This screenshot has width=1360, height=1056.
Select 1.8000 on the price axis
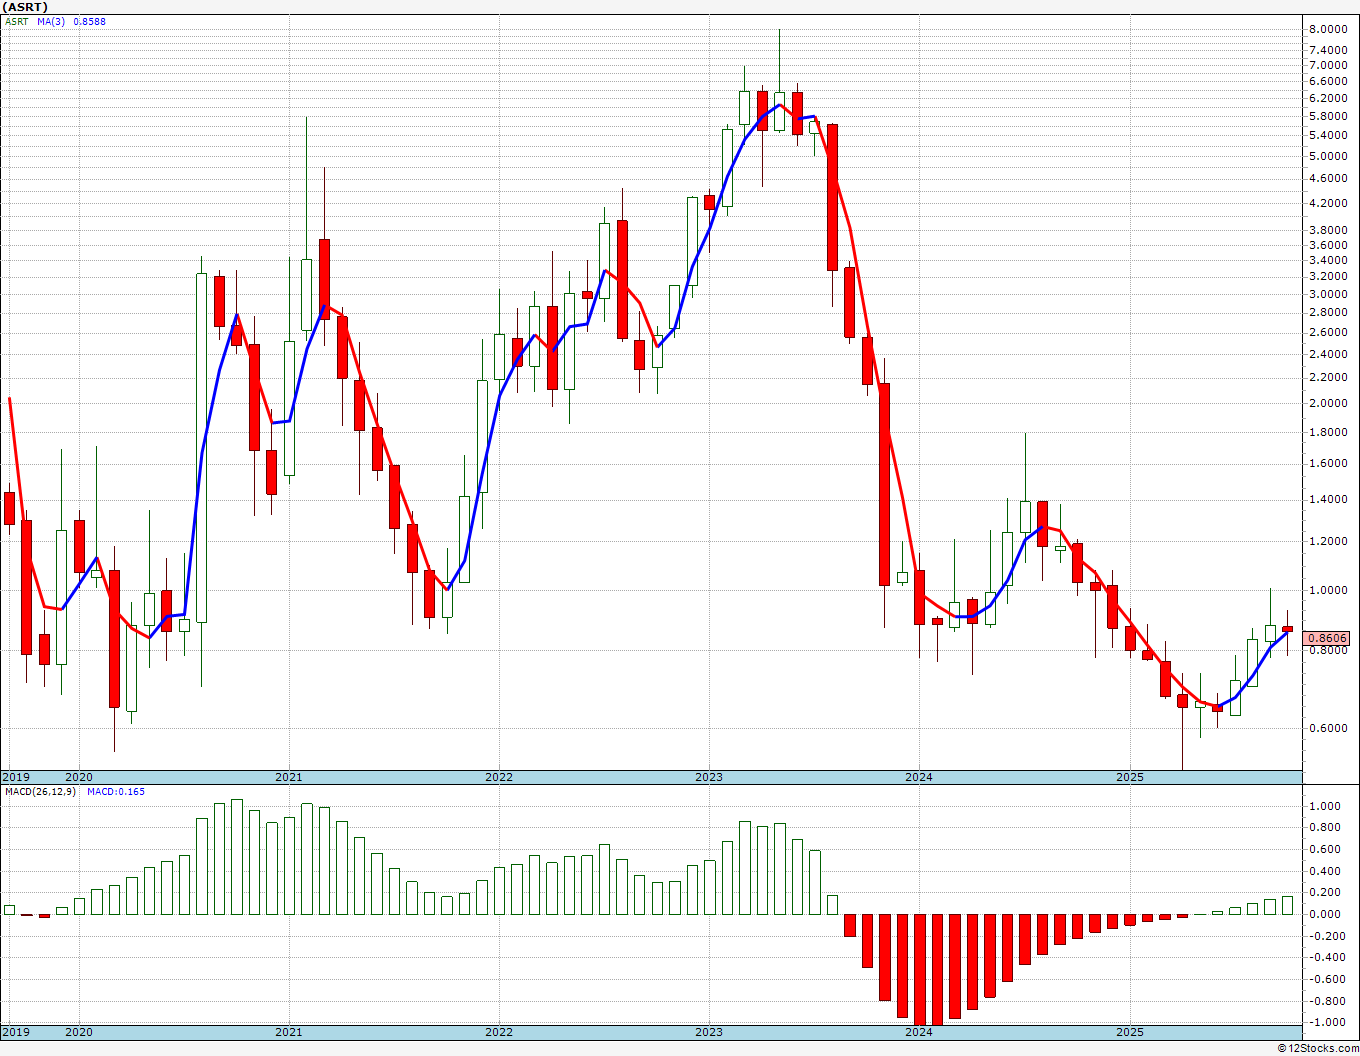(1327, 432)
